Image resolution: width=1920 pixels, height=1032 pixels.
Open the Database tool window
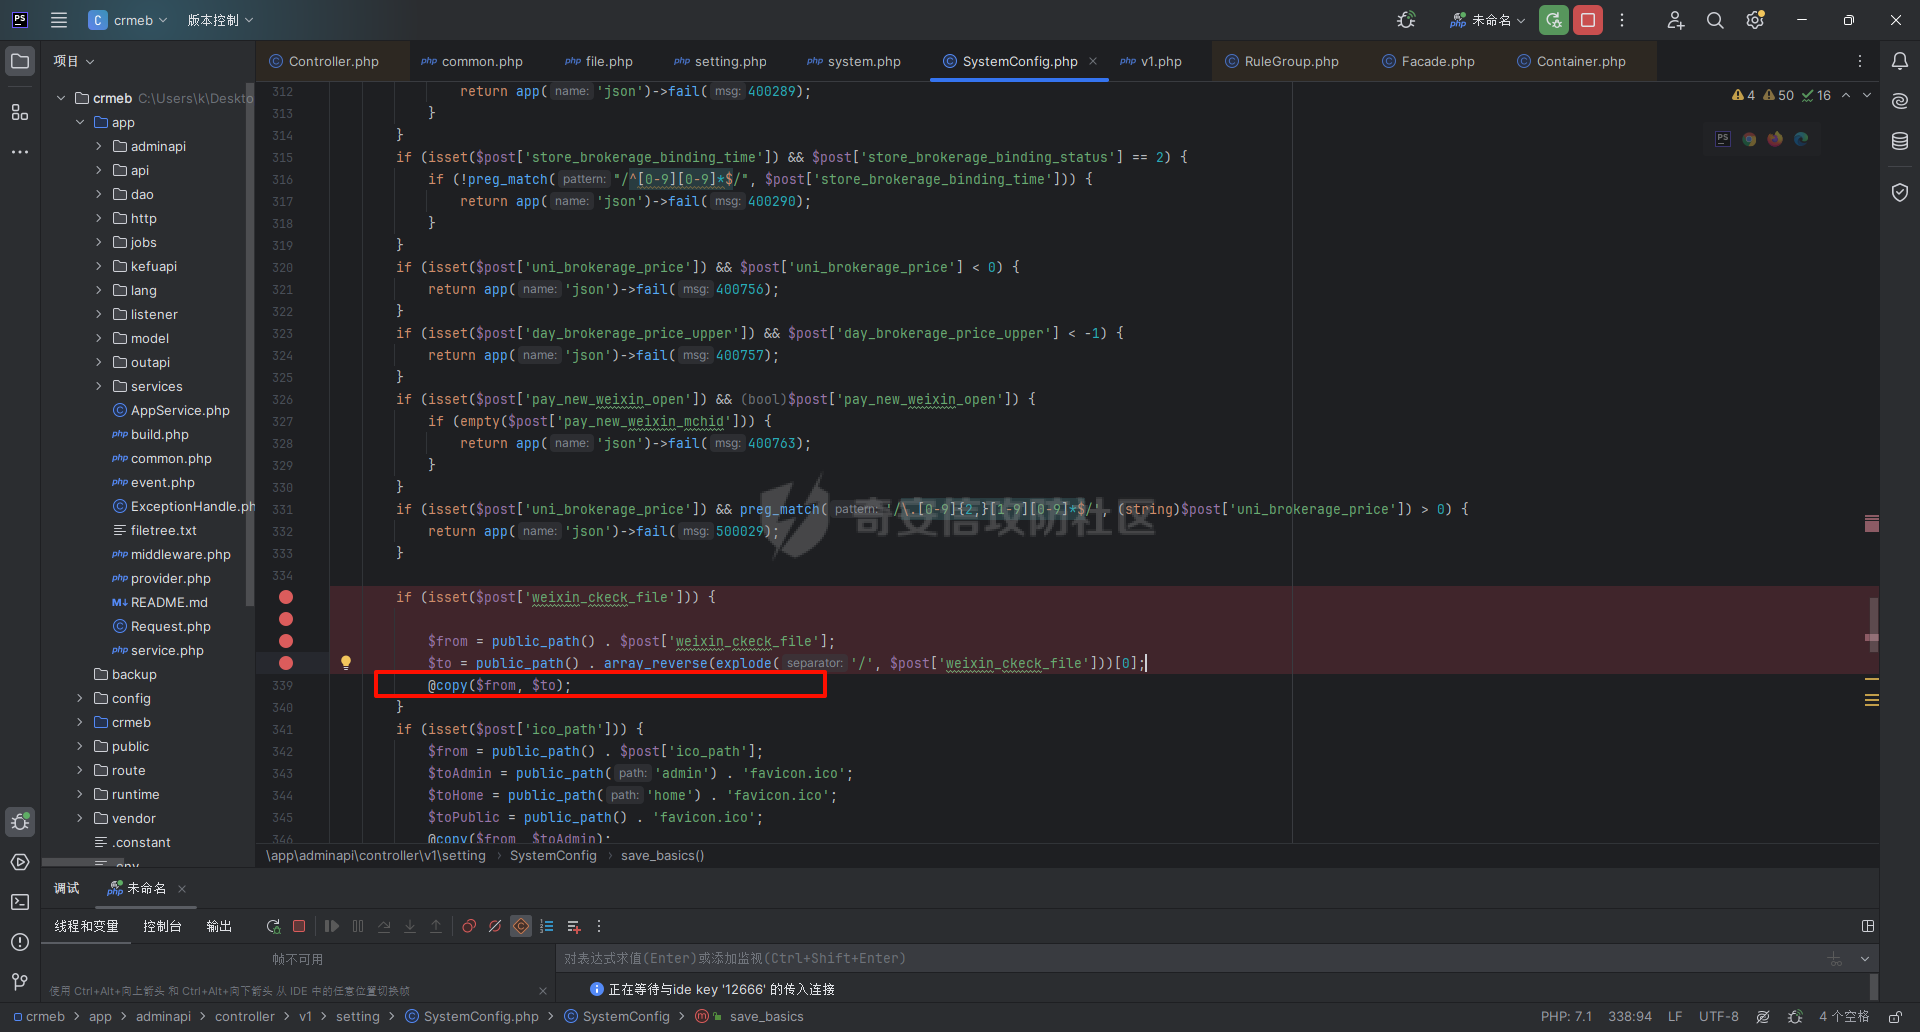click(1900, 141)
